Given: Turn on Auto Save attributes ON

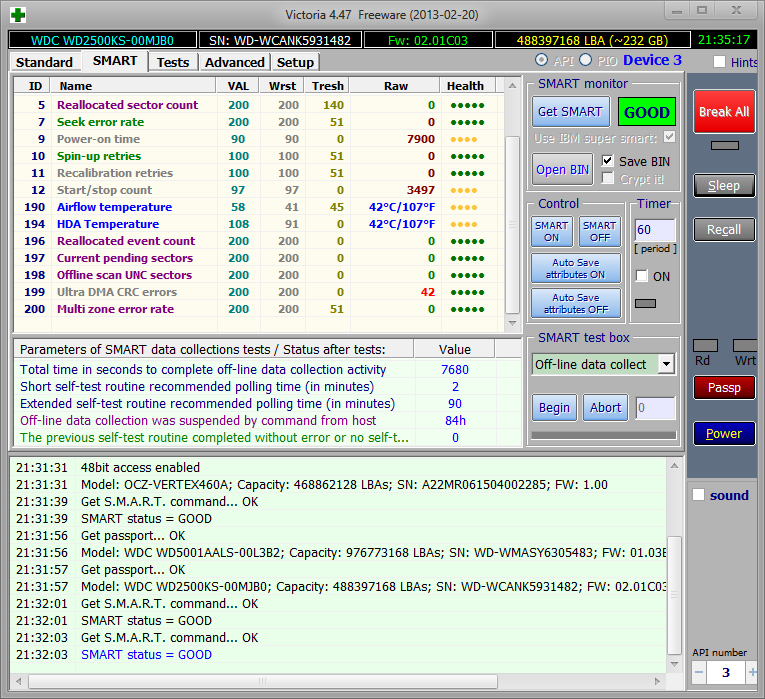Looking at the screenshot, I should (x=576, y=269).
